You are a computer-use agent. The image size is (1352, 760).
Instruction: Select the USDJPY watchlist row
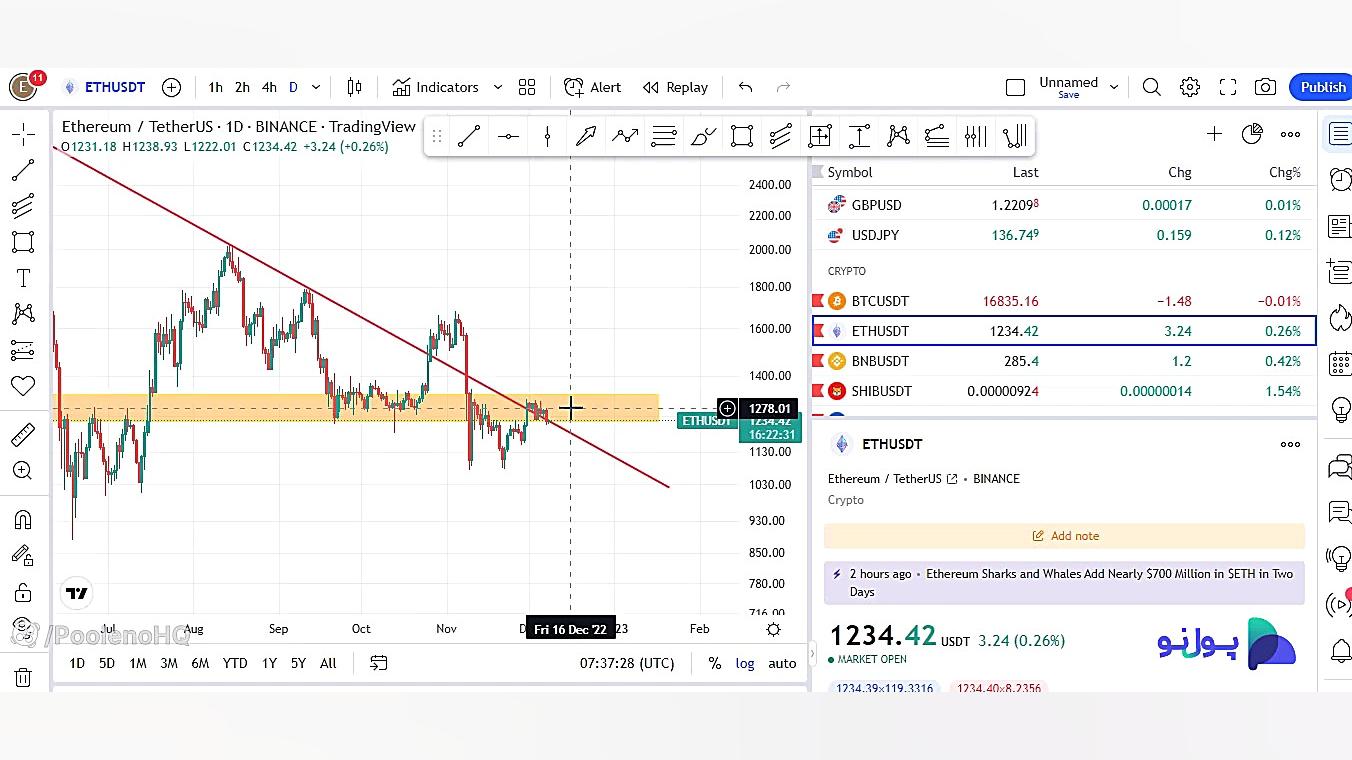1064,235
